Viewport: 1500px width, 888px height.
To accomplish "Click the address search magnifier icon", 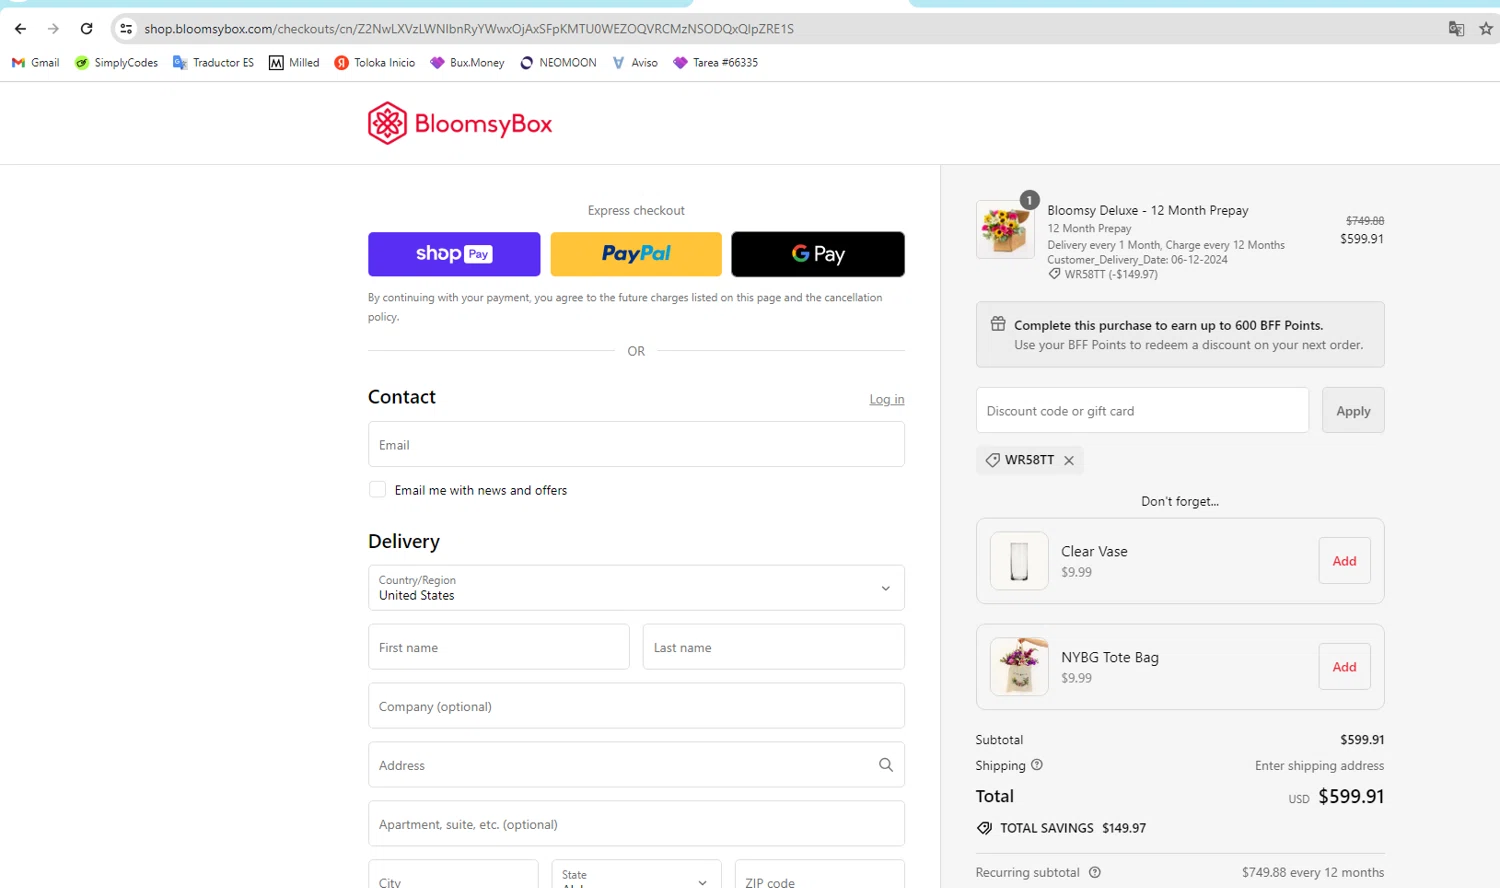I will click(x=885, y=765).
